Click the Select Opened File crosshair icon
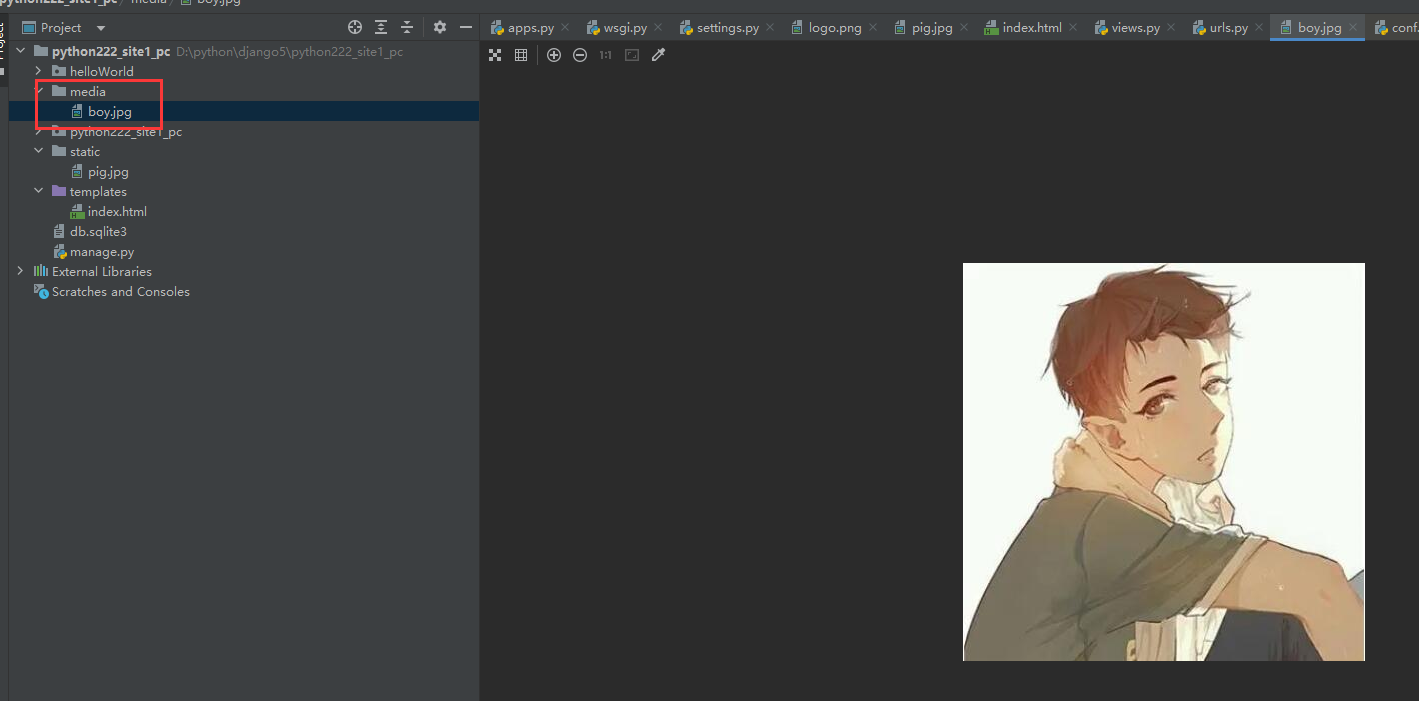 (355, 27)
